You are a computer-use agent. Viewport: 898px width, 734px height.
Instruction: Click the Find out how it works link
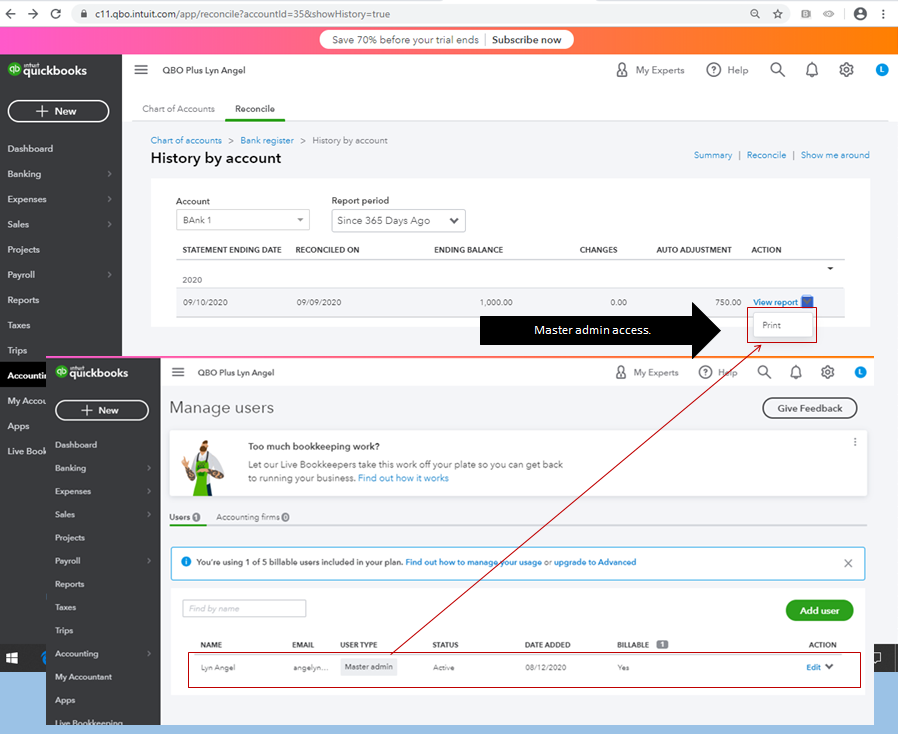click(403, 478)
